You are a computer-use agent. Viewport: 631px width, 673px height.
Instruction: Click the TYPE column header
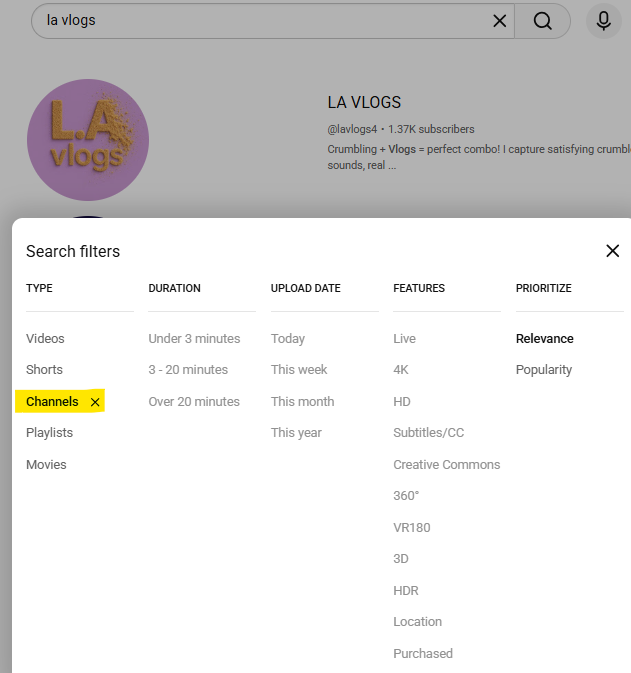[x=39, y=288]
